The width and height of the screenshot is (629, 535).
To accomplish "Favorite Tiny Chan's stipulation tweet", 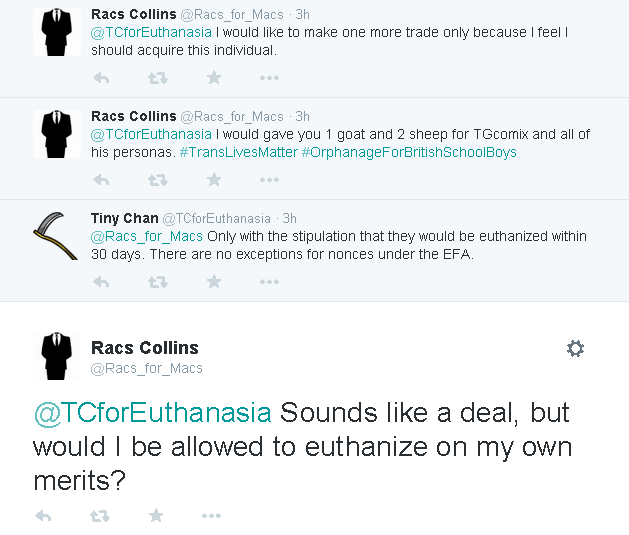I will (x=214, y=282).
